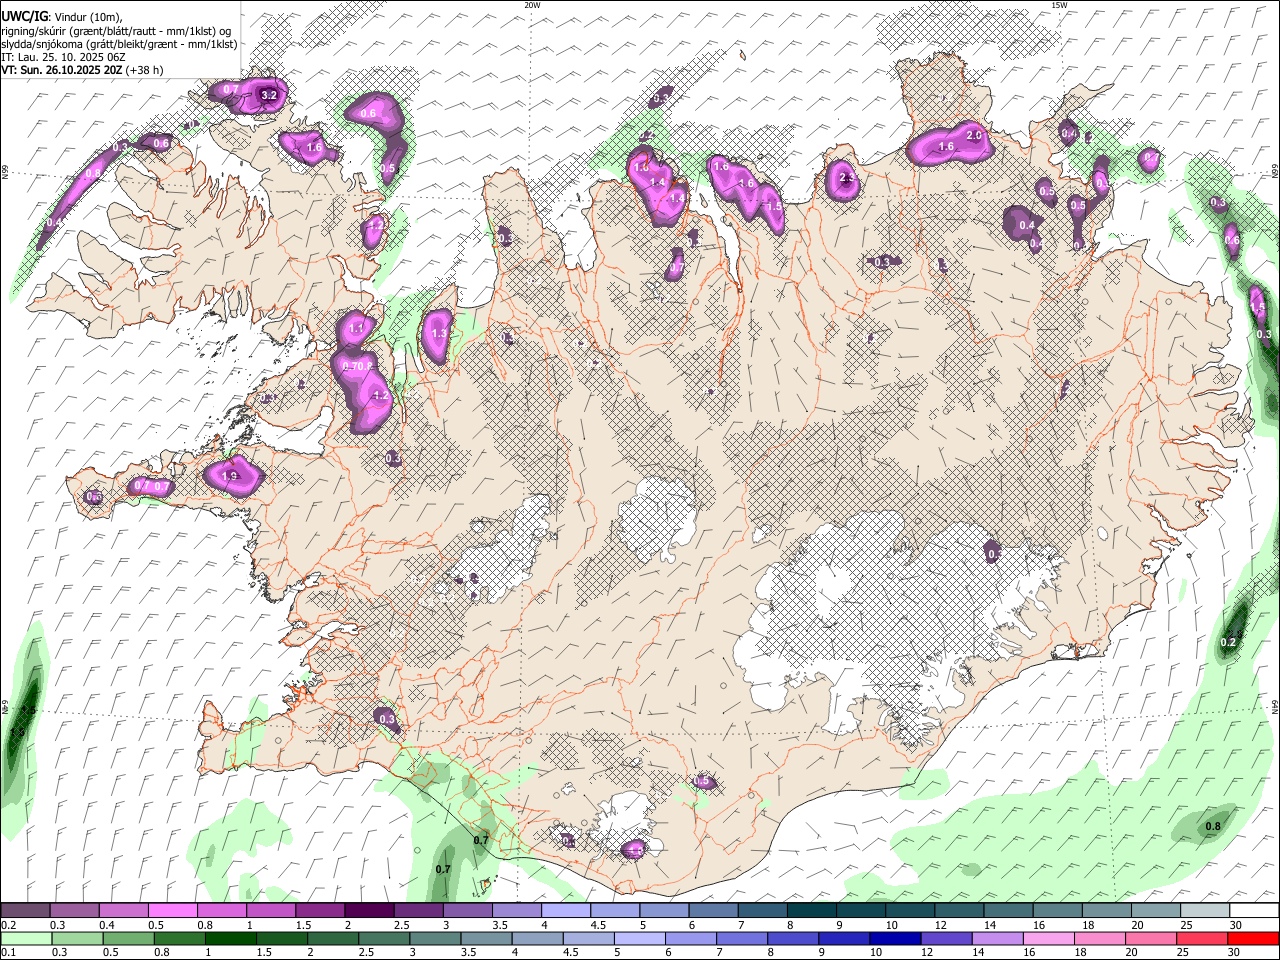The width and height of the screenshot is (1280, 960).
Task: Click the 'IT: Lau. 25. 10. 2025 06Z' line
Action: [x=63, y=57]
